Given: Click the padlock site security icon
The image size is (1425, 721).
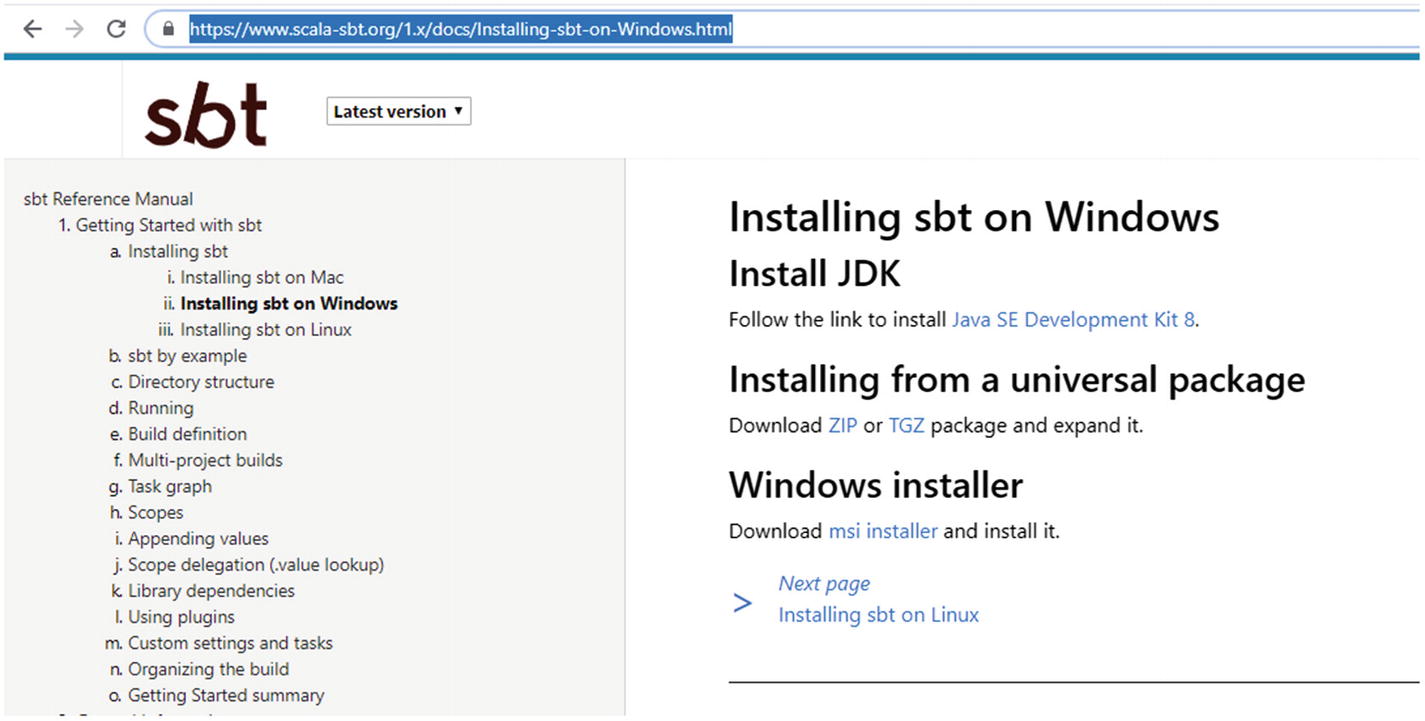Looking at the screenshot, I should (x=168, y=30).
